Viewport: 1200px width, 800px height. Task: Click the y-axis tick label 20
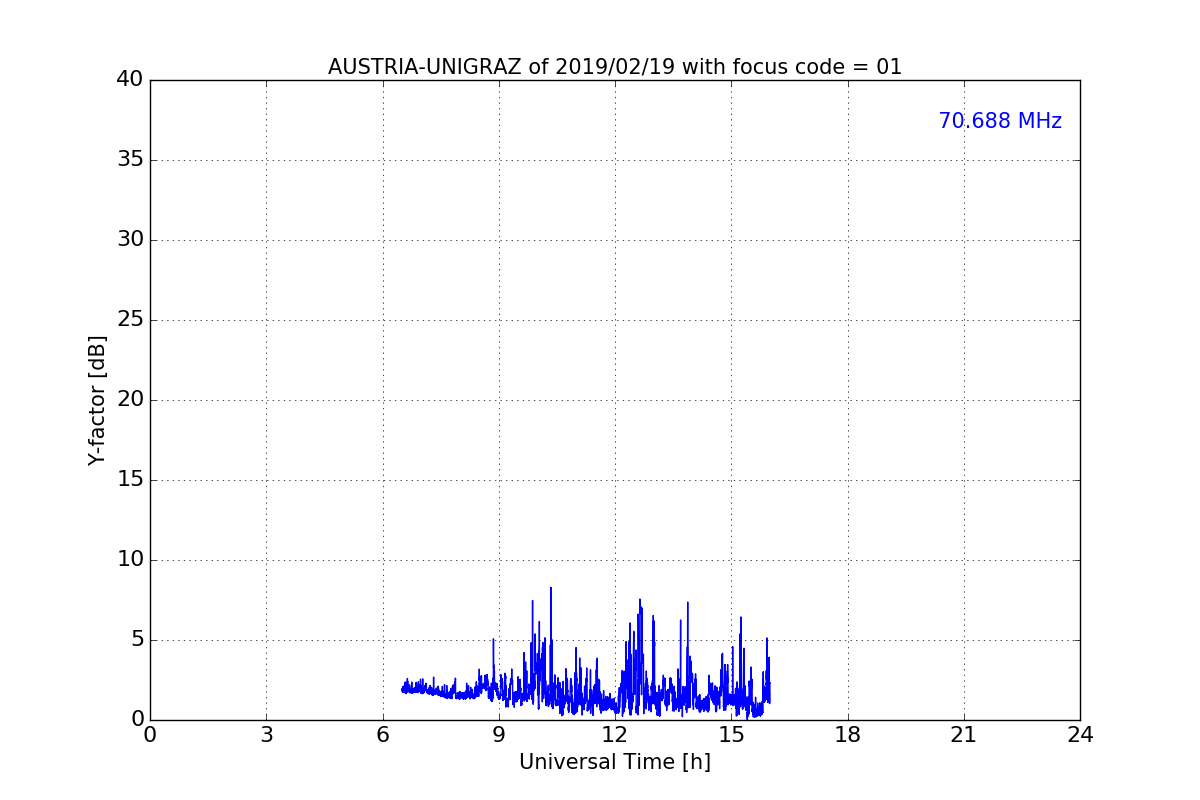pyautogui.click(x=130, y=400)
